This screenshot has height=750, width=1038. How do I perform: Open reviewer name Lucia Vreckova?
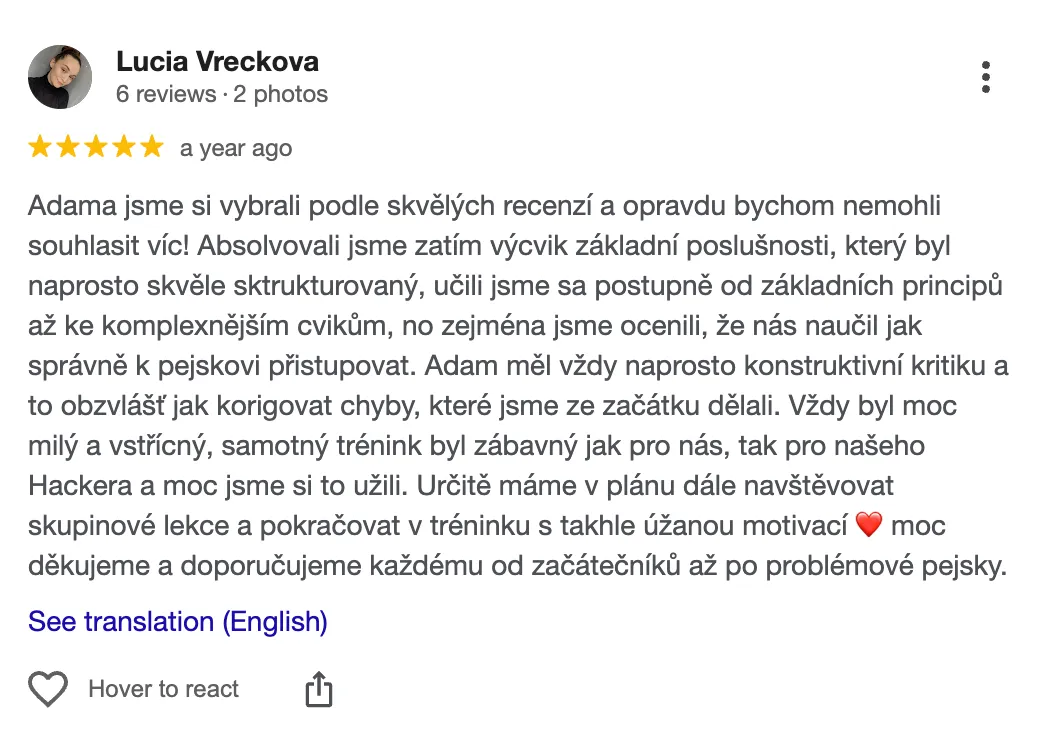tap(217, 62)
